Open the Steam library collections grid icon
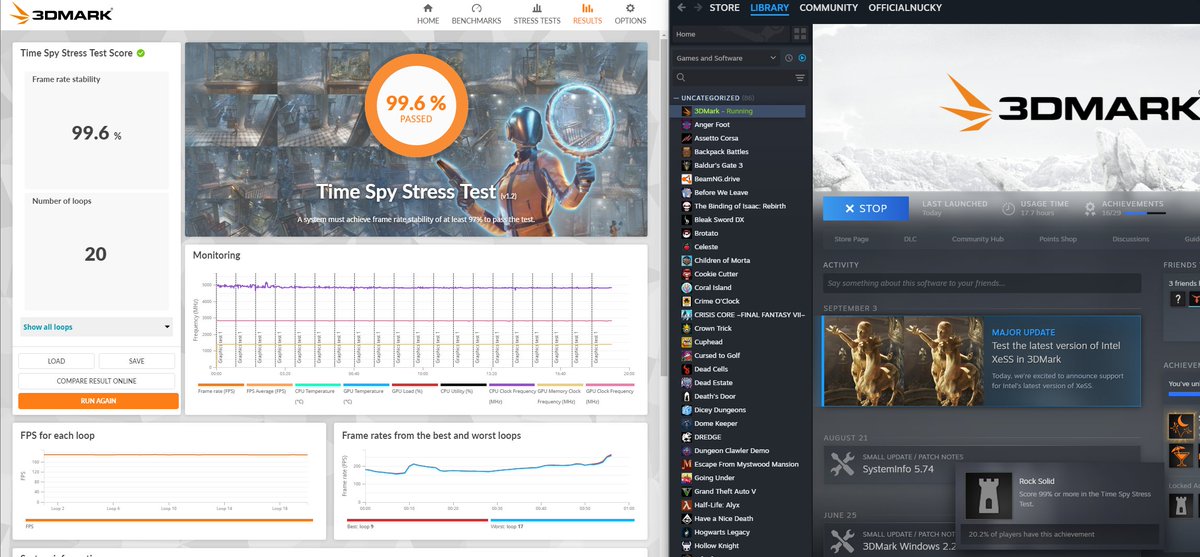The height and width of the screenshot is (557, 1200). click(799, 34)
